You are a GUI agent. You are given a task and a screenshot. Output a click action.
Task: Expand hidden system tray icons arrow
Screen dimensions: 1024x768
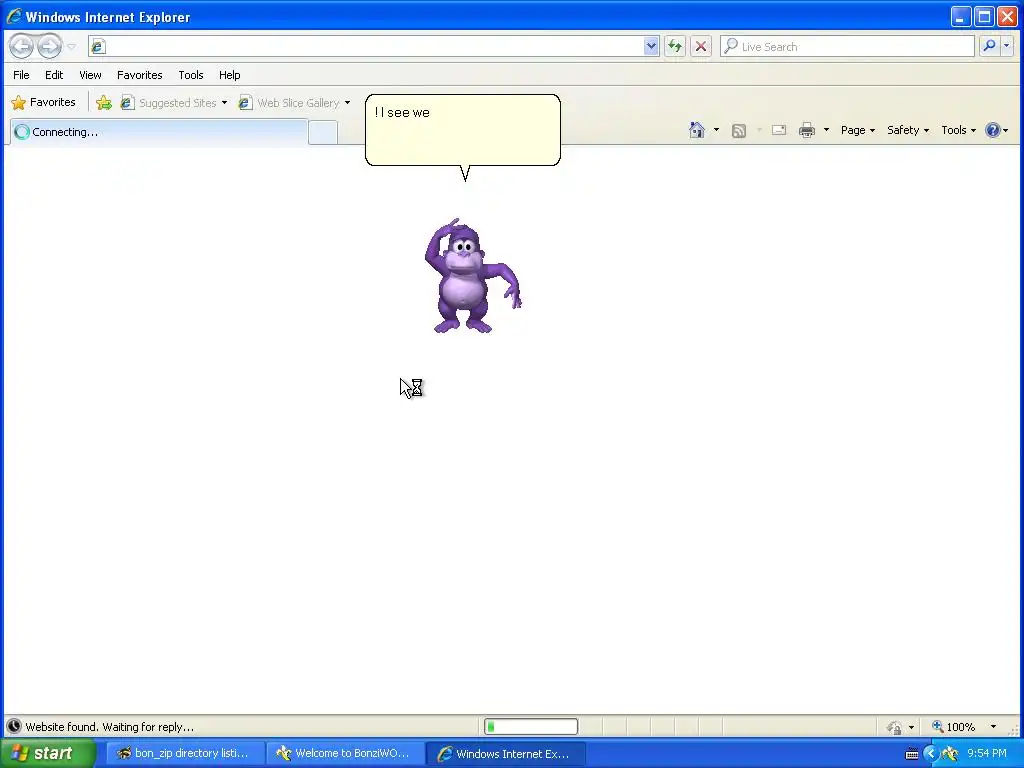tap(931, 754)
